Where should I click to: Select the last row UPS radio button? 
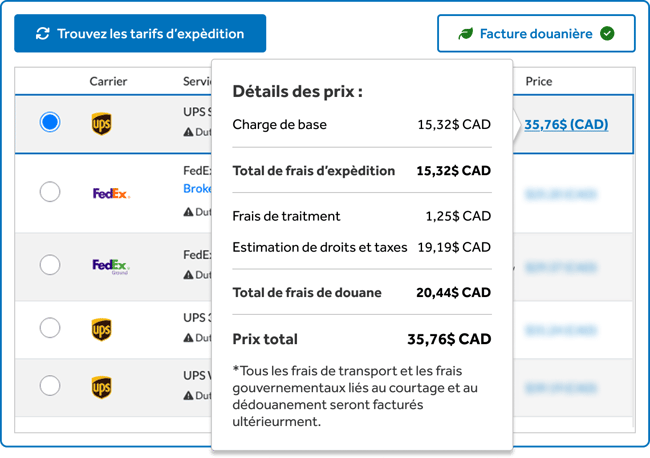(50, 385)
